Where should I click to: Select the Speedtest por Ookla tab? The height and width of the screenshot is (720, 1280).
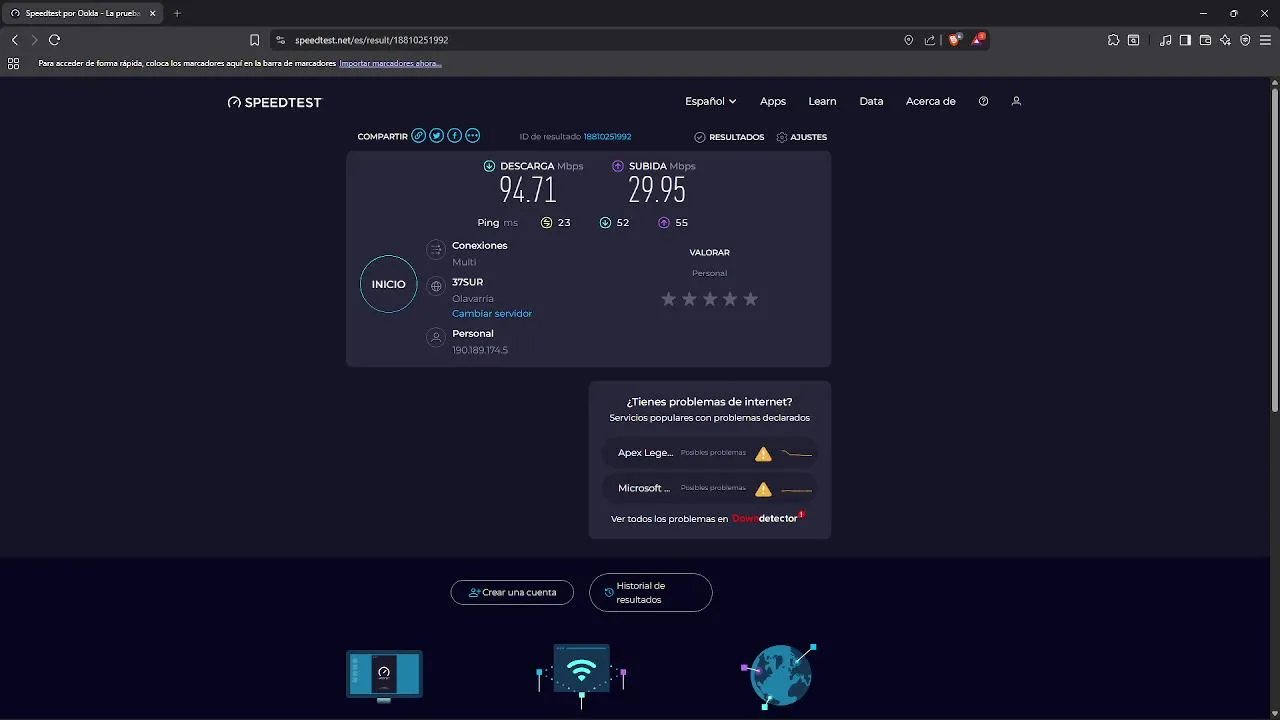pyautogui.click(x=82, y=13)
